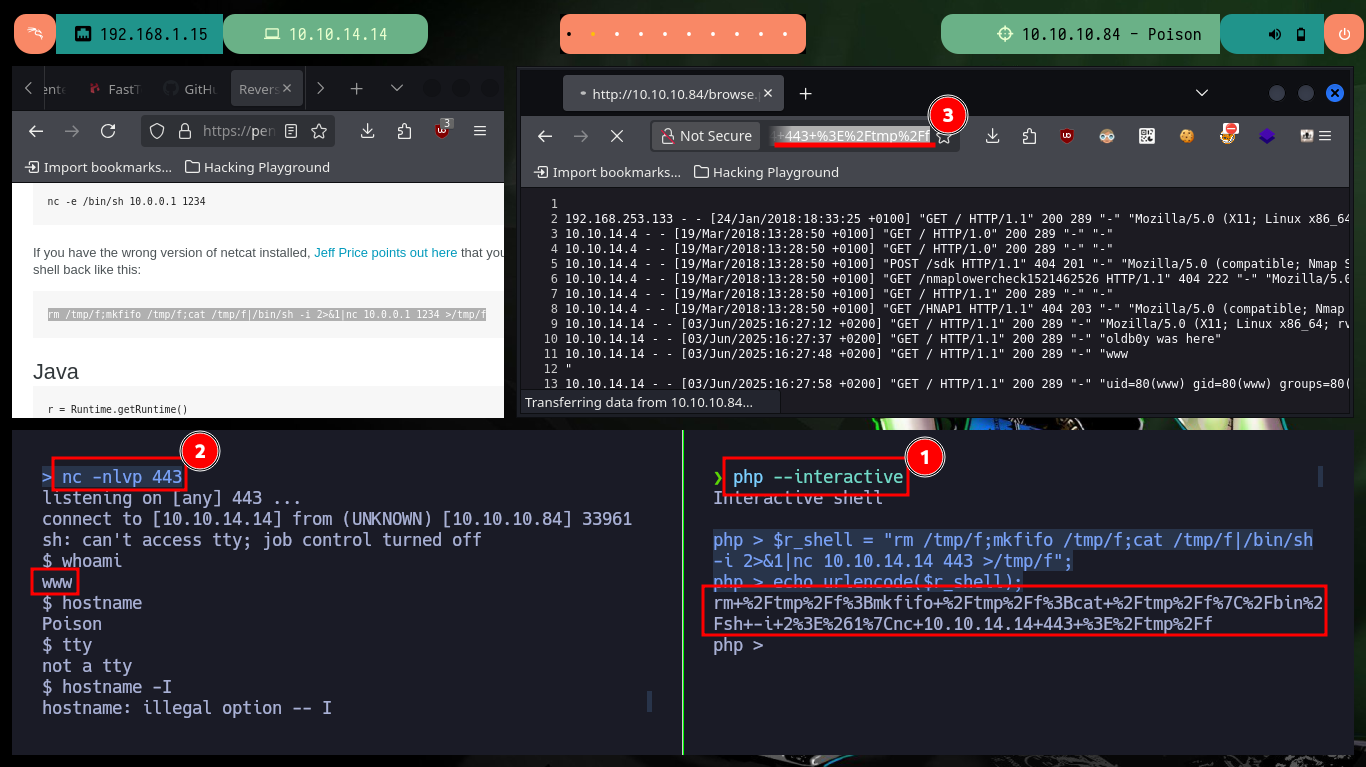1366x767 pixels.
Task: Click the workspace indicator dots widget
Action: point(682,34)
